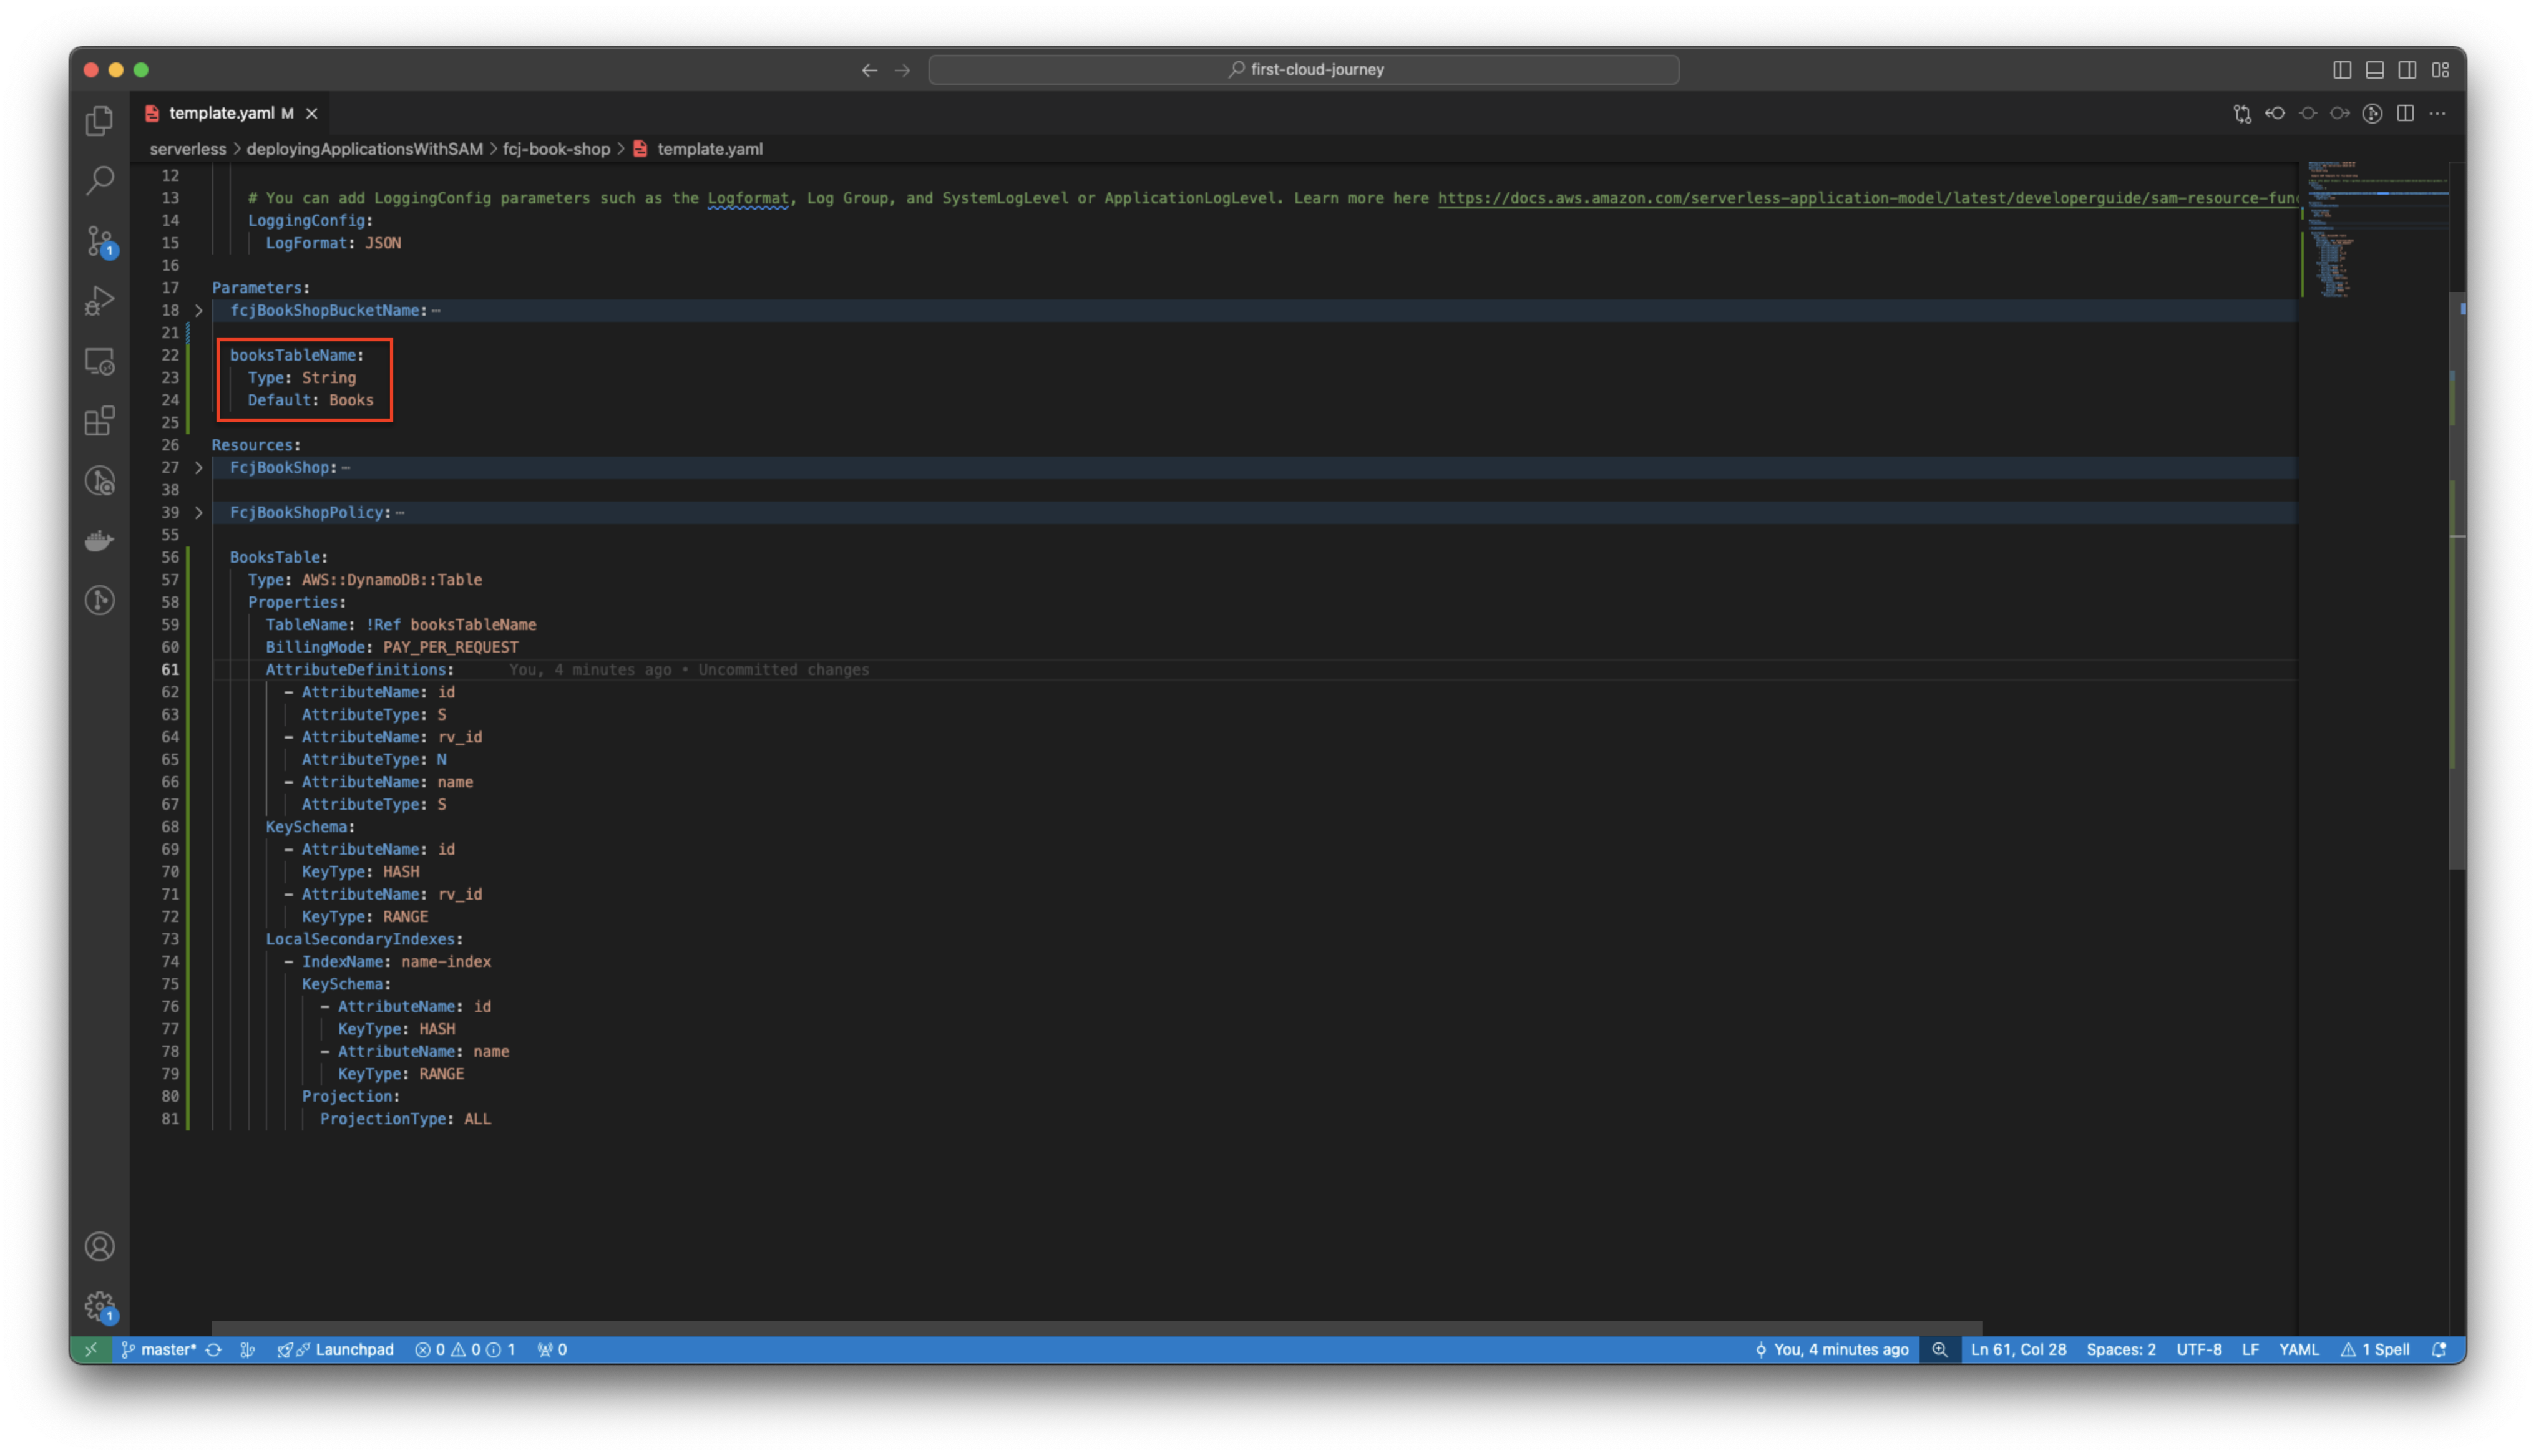The width and height of the screenshot is (2536, 1456).
Task: Change language mode via YAML
Action: click(x=2299, y=1350)
